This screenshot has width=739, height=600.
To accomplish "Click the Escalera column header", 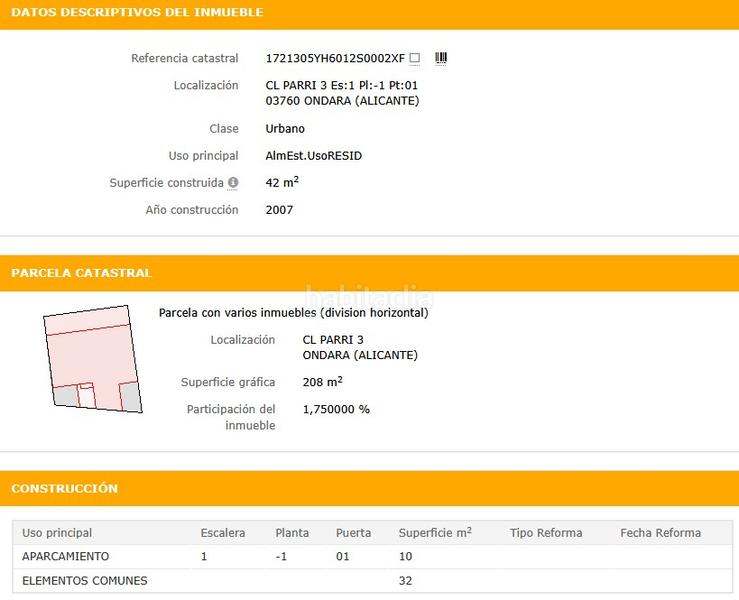I will coord(222,533).
